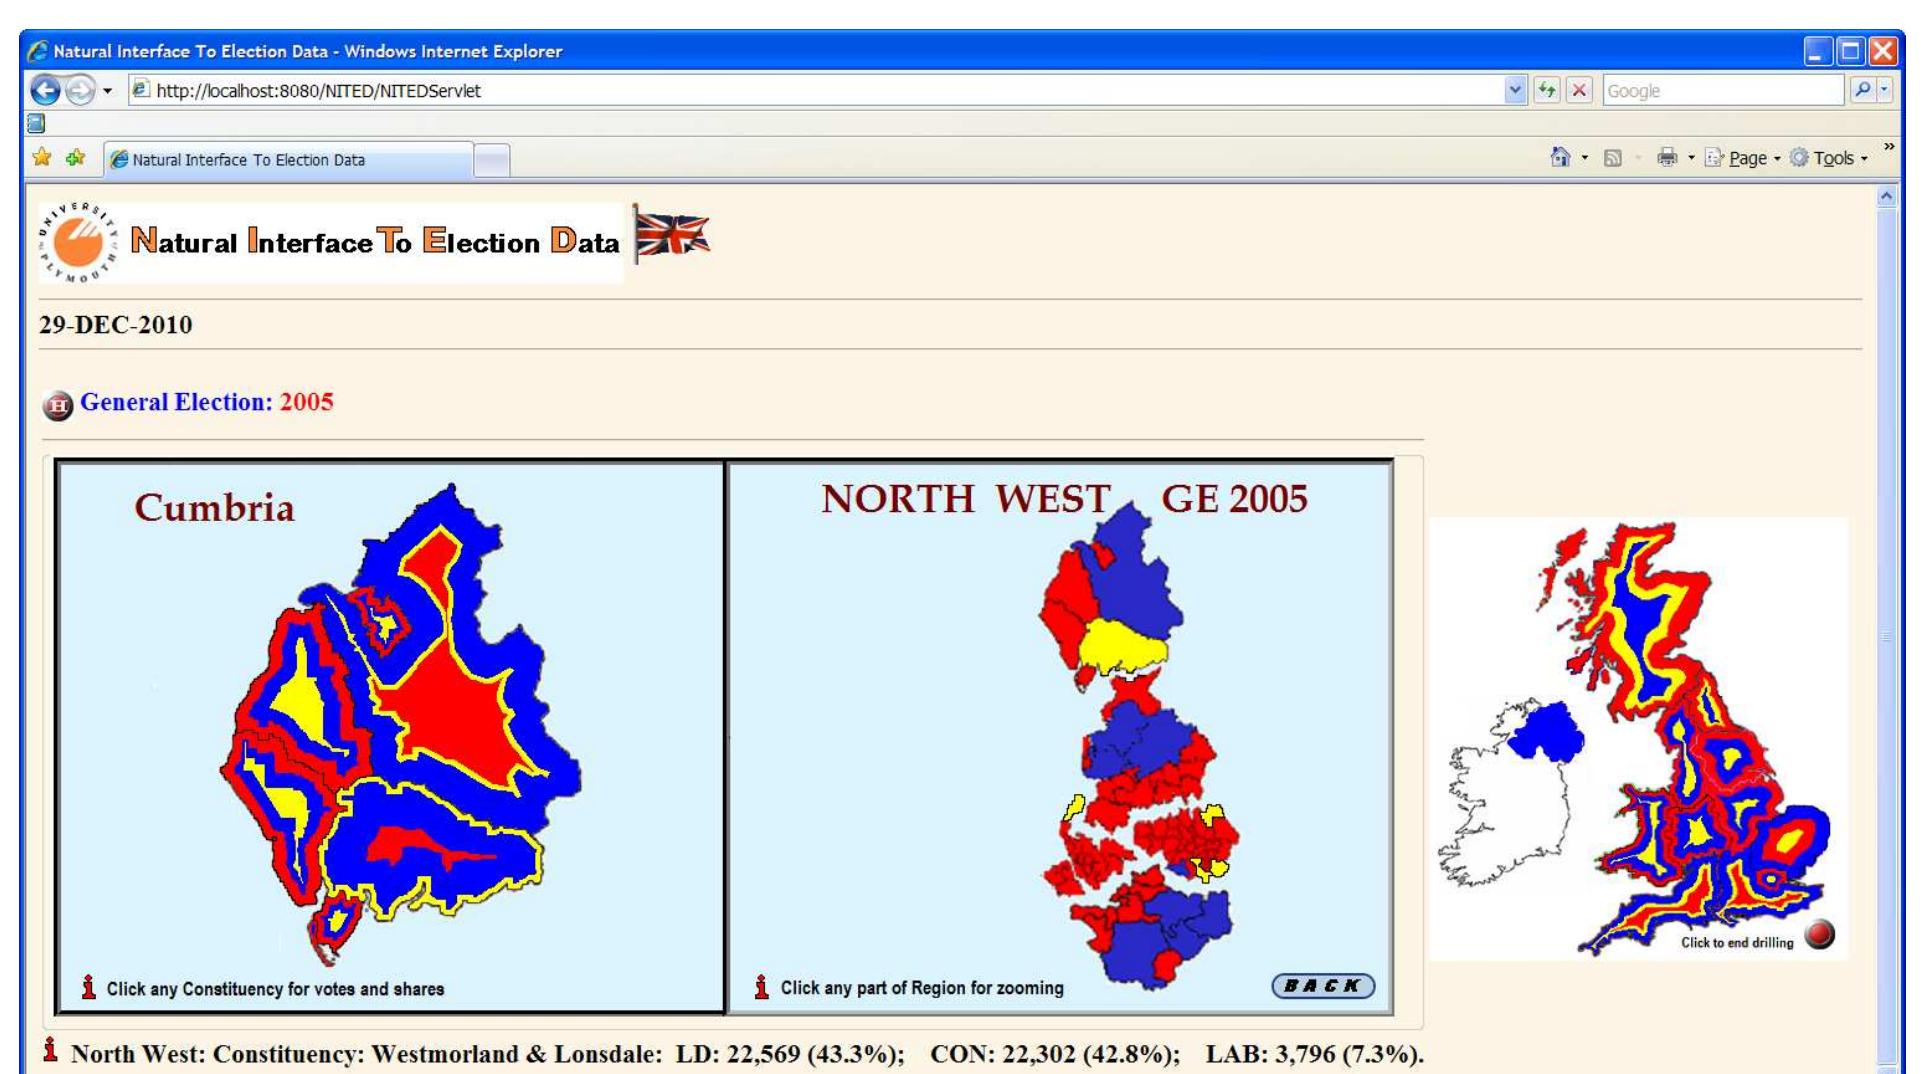Click the BACK button on North West map
Viewport: 1922px width, 1074px height.
(1323, 986)
